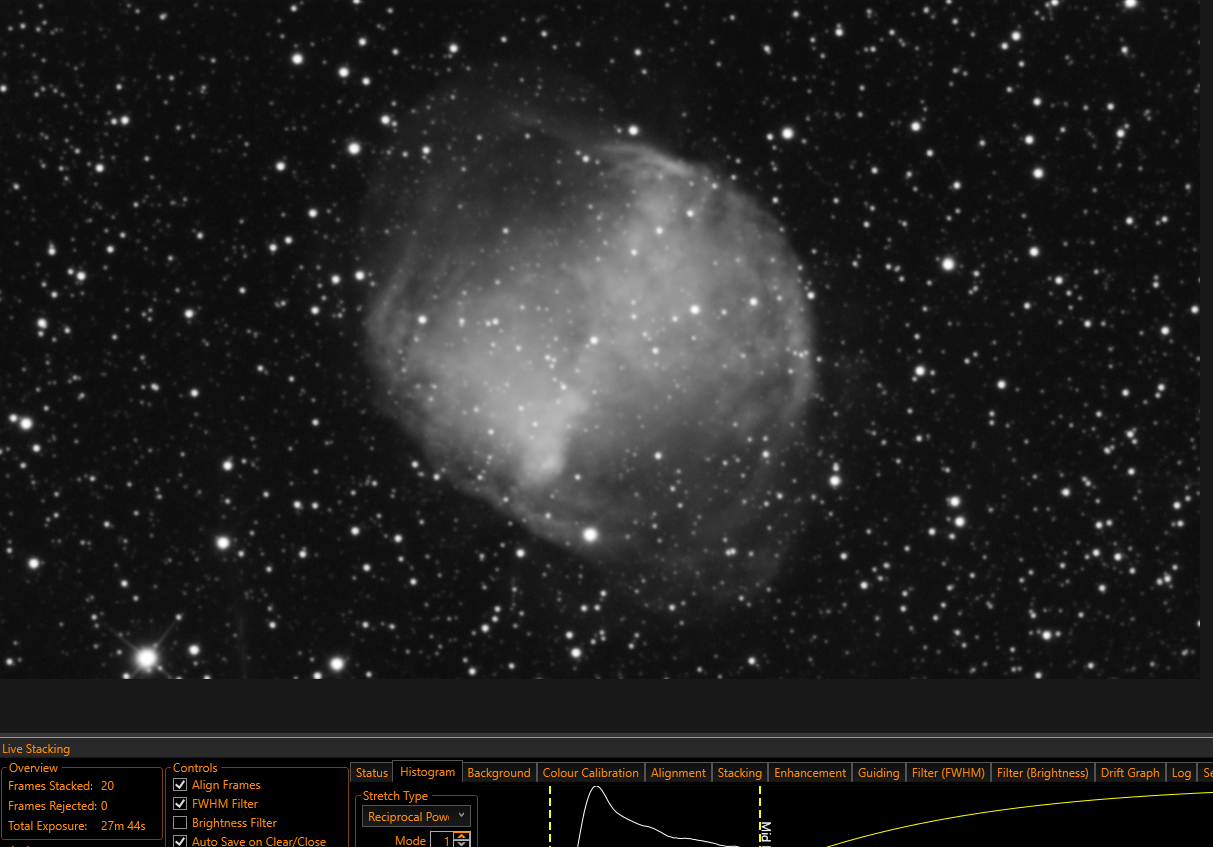Click the Mode value field
Image resolution: width=1213 pixels, height=847 pixels.
(x=442, y=841)
